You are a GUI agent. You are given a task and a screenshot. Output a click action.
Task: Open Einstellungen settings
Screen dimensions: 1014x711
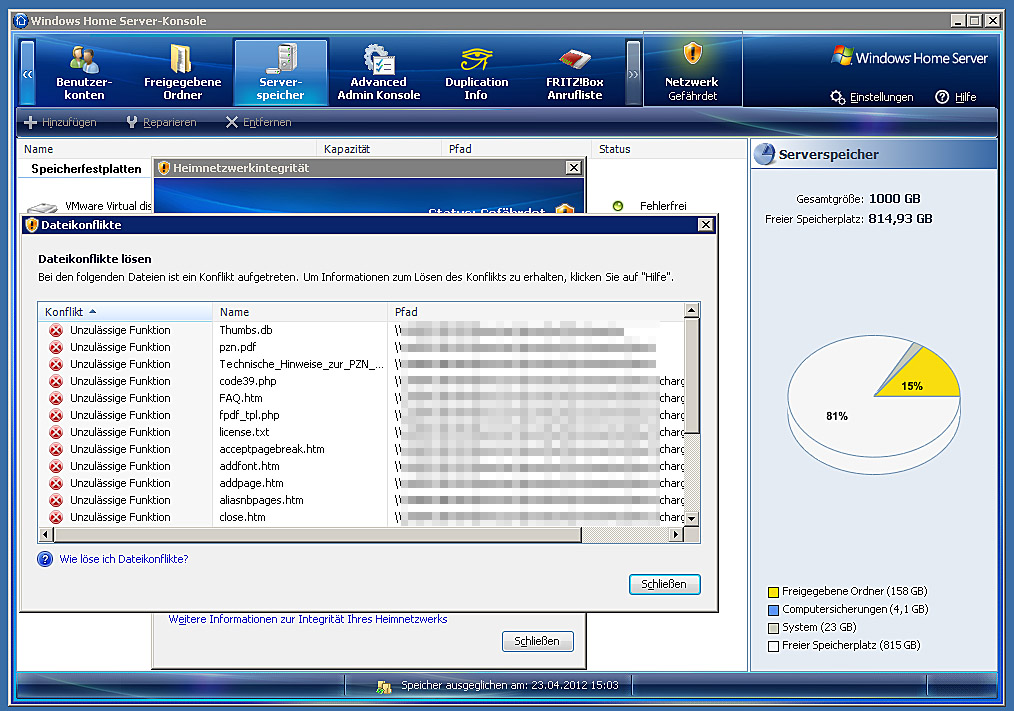coord(872,97)
